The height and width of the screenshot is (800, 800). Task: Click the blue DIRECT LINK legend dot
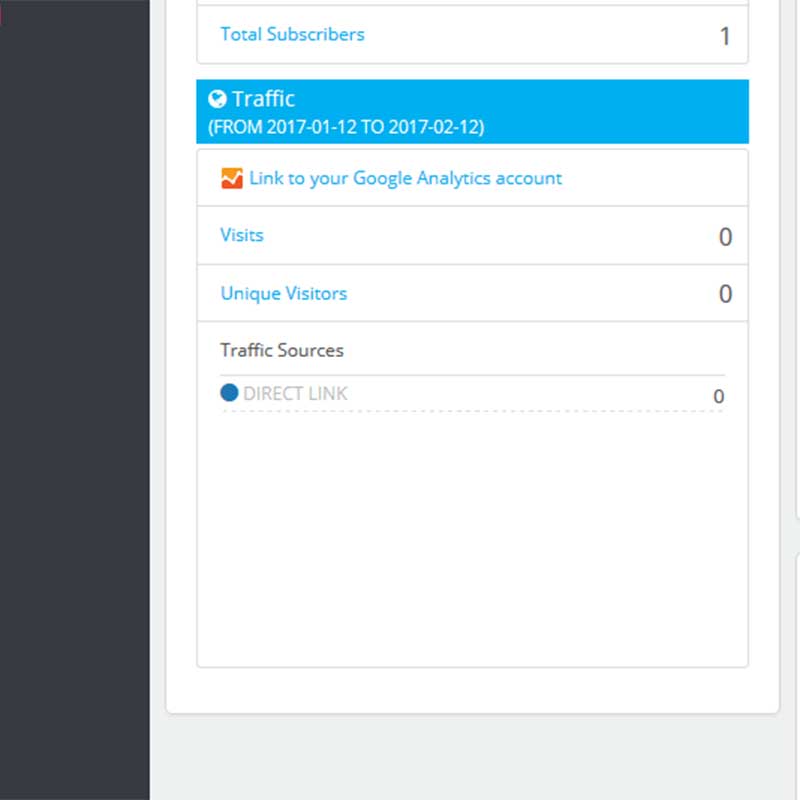pos(229,393)
